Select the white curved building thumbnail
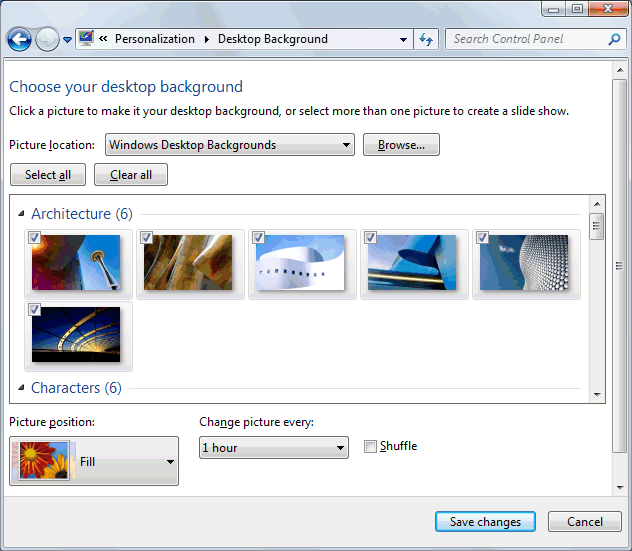 click(300, 262)
